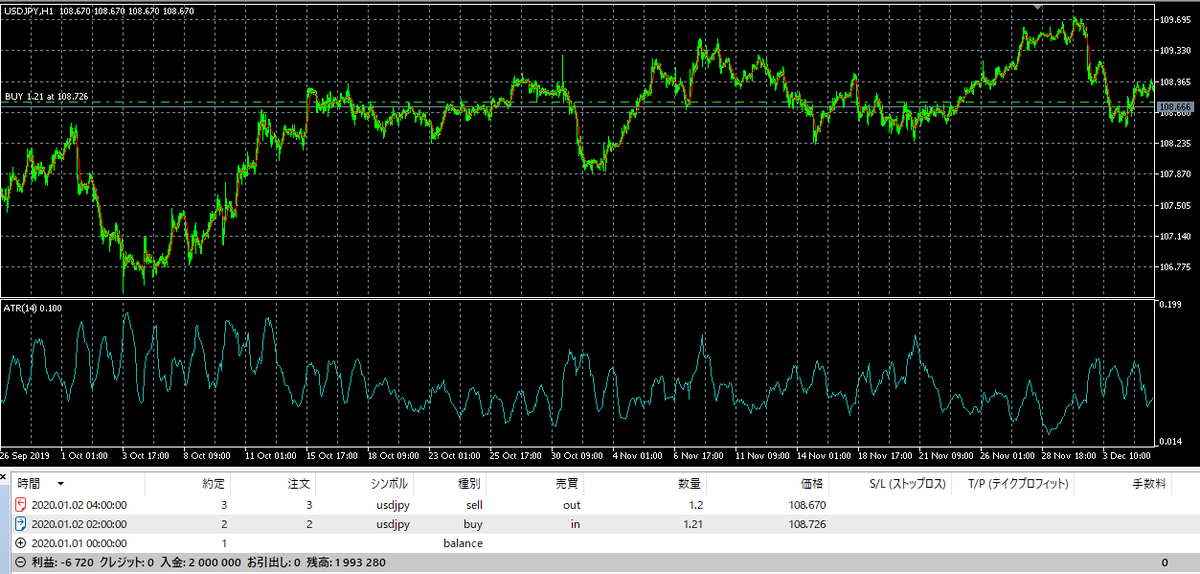Click the BUY 1.21 at 108.726 trade level label
Image resolution: width=1200 pixels, height=574 pixels.
point(46,96)
